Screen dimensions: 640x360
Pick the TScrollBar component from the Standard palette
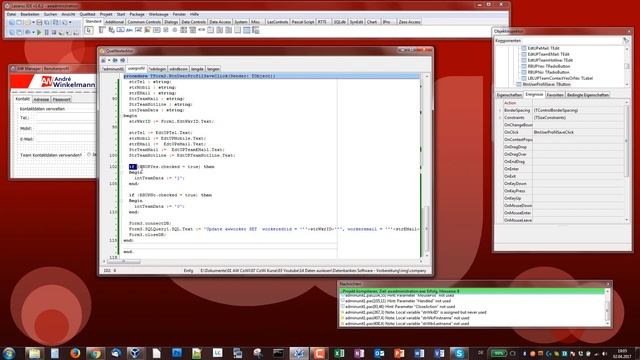(202, 30)
